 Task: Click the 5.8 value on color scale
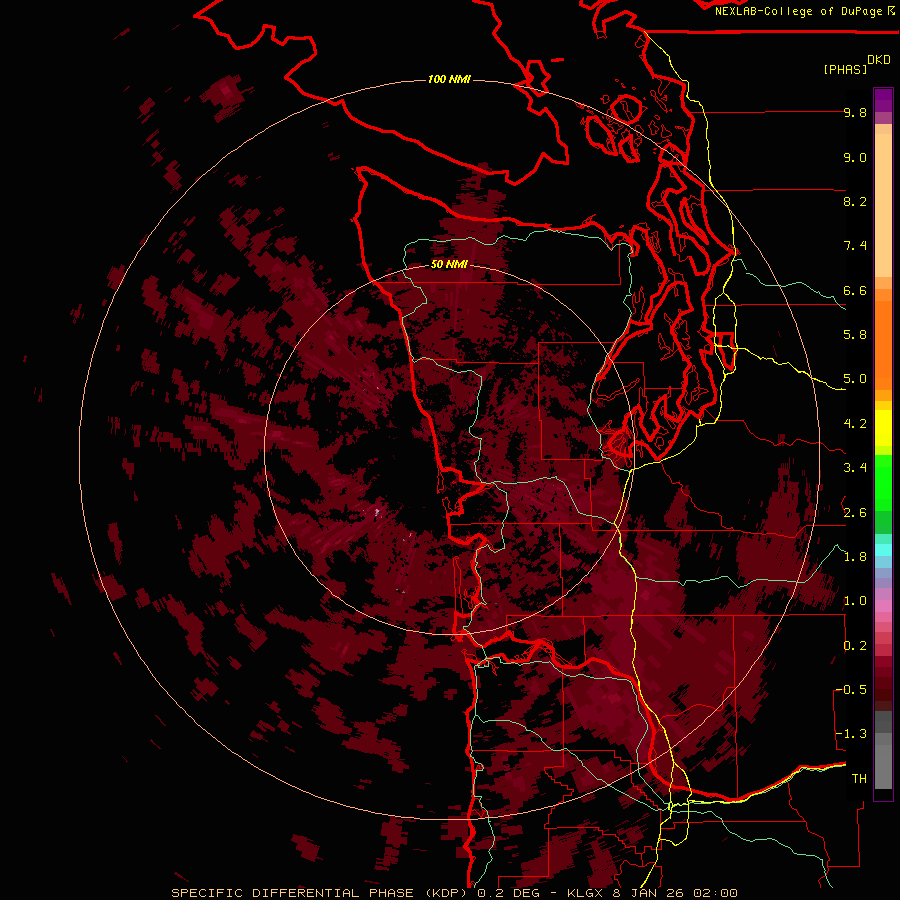coord(855,335)
